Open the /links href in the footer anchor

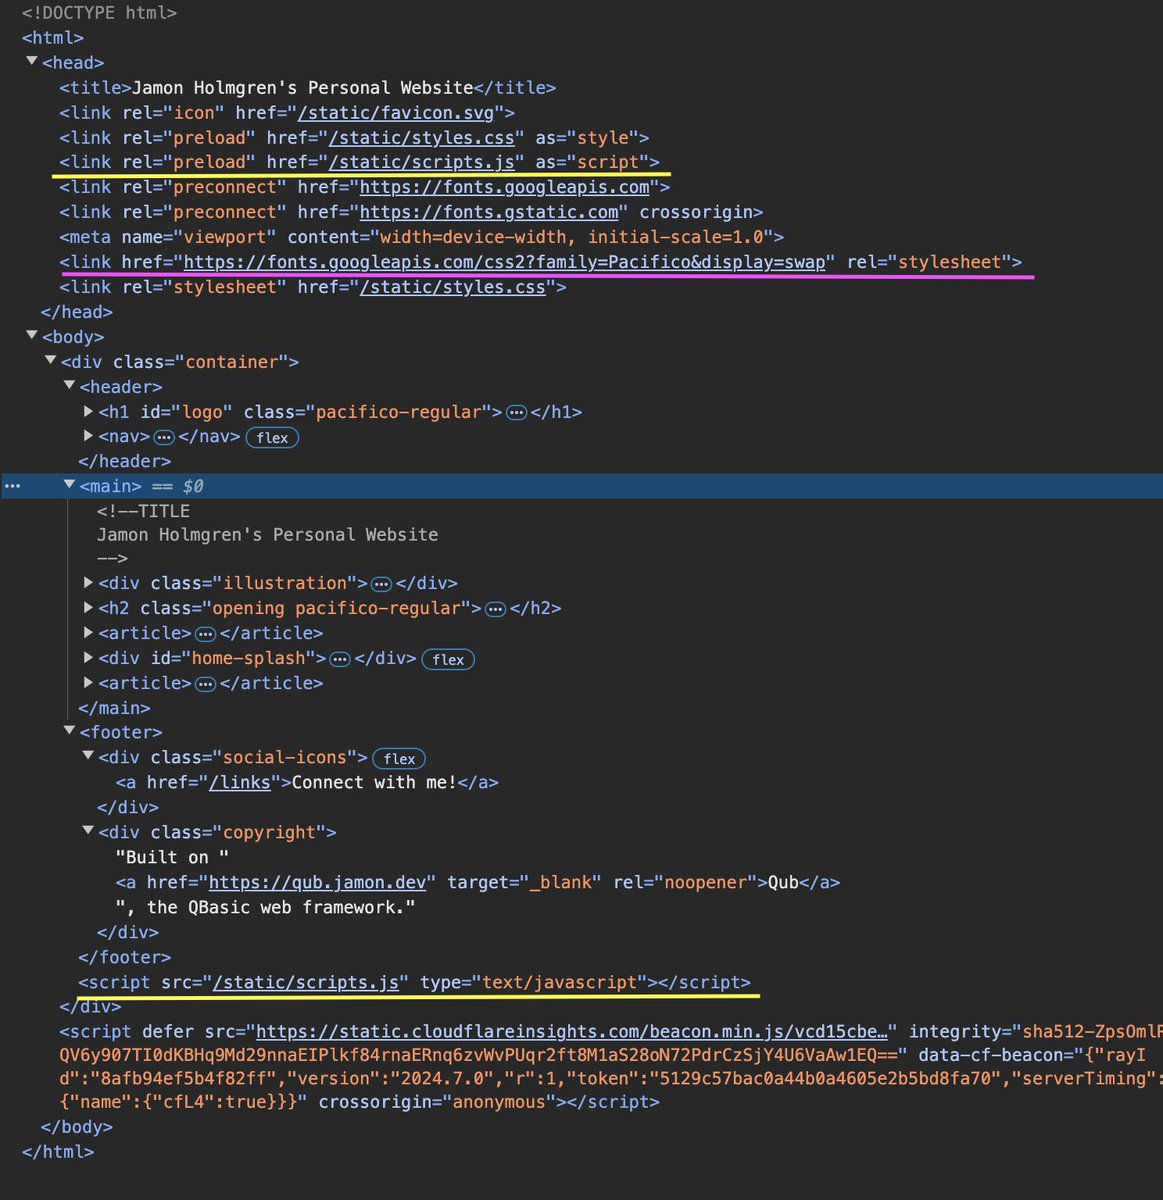coord(239,782)
